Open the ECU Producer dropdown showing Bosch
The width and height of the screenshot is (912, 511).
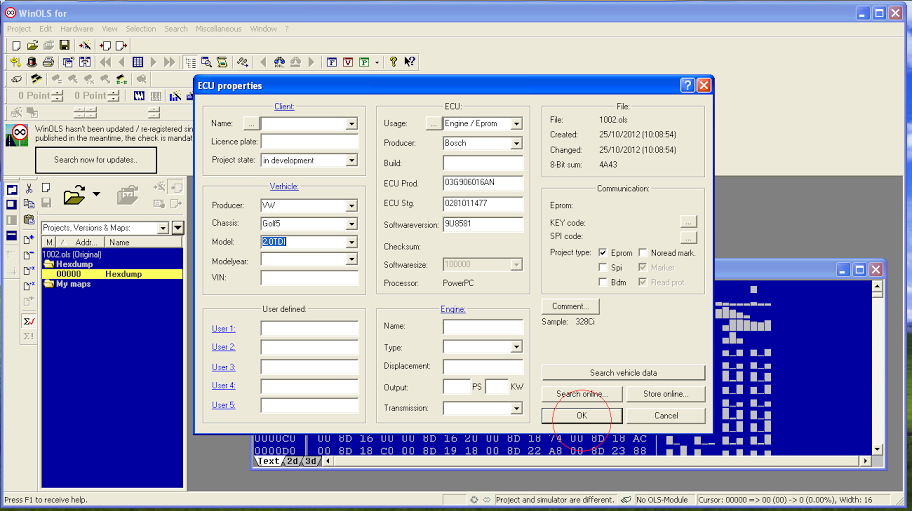pos(516,143)
